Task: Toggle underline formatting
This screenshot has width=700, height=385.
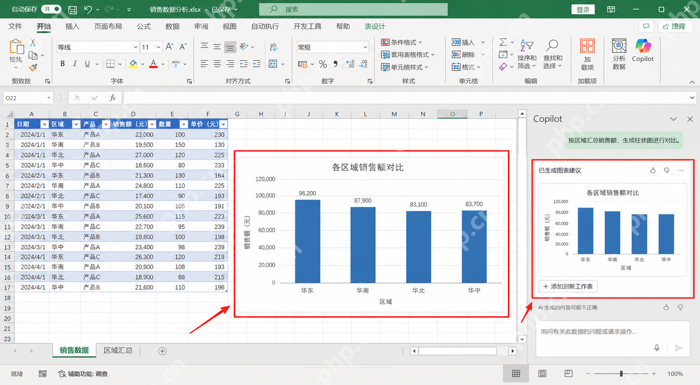Action: [x=87, y=64]
